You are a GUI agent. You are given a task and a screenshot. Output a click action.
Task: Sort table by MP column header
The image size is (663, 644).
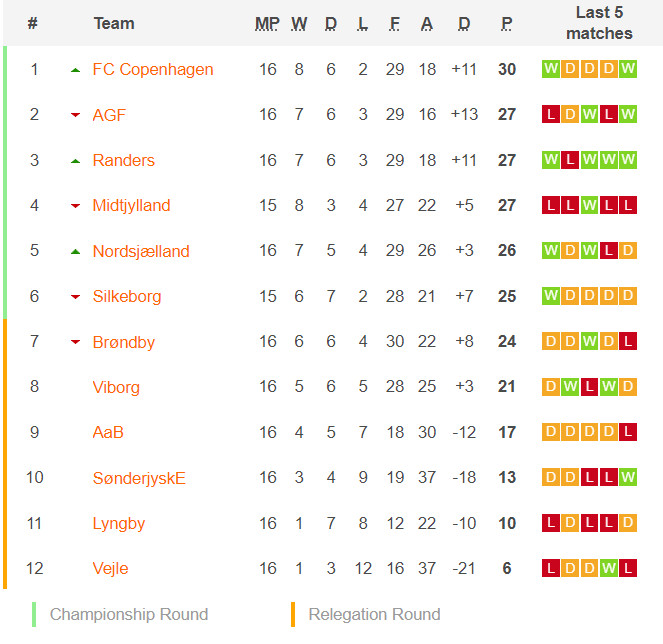pyautogui.click(x=267, y=24)
